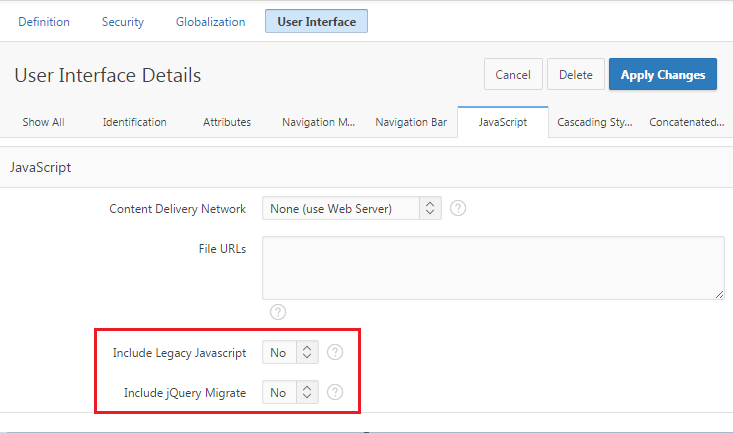Show help for Include jQuery Migrate
Screen dimensions: 733x433
click(335, 392)
